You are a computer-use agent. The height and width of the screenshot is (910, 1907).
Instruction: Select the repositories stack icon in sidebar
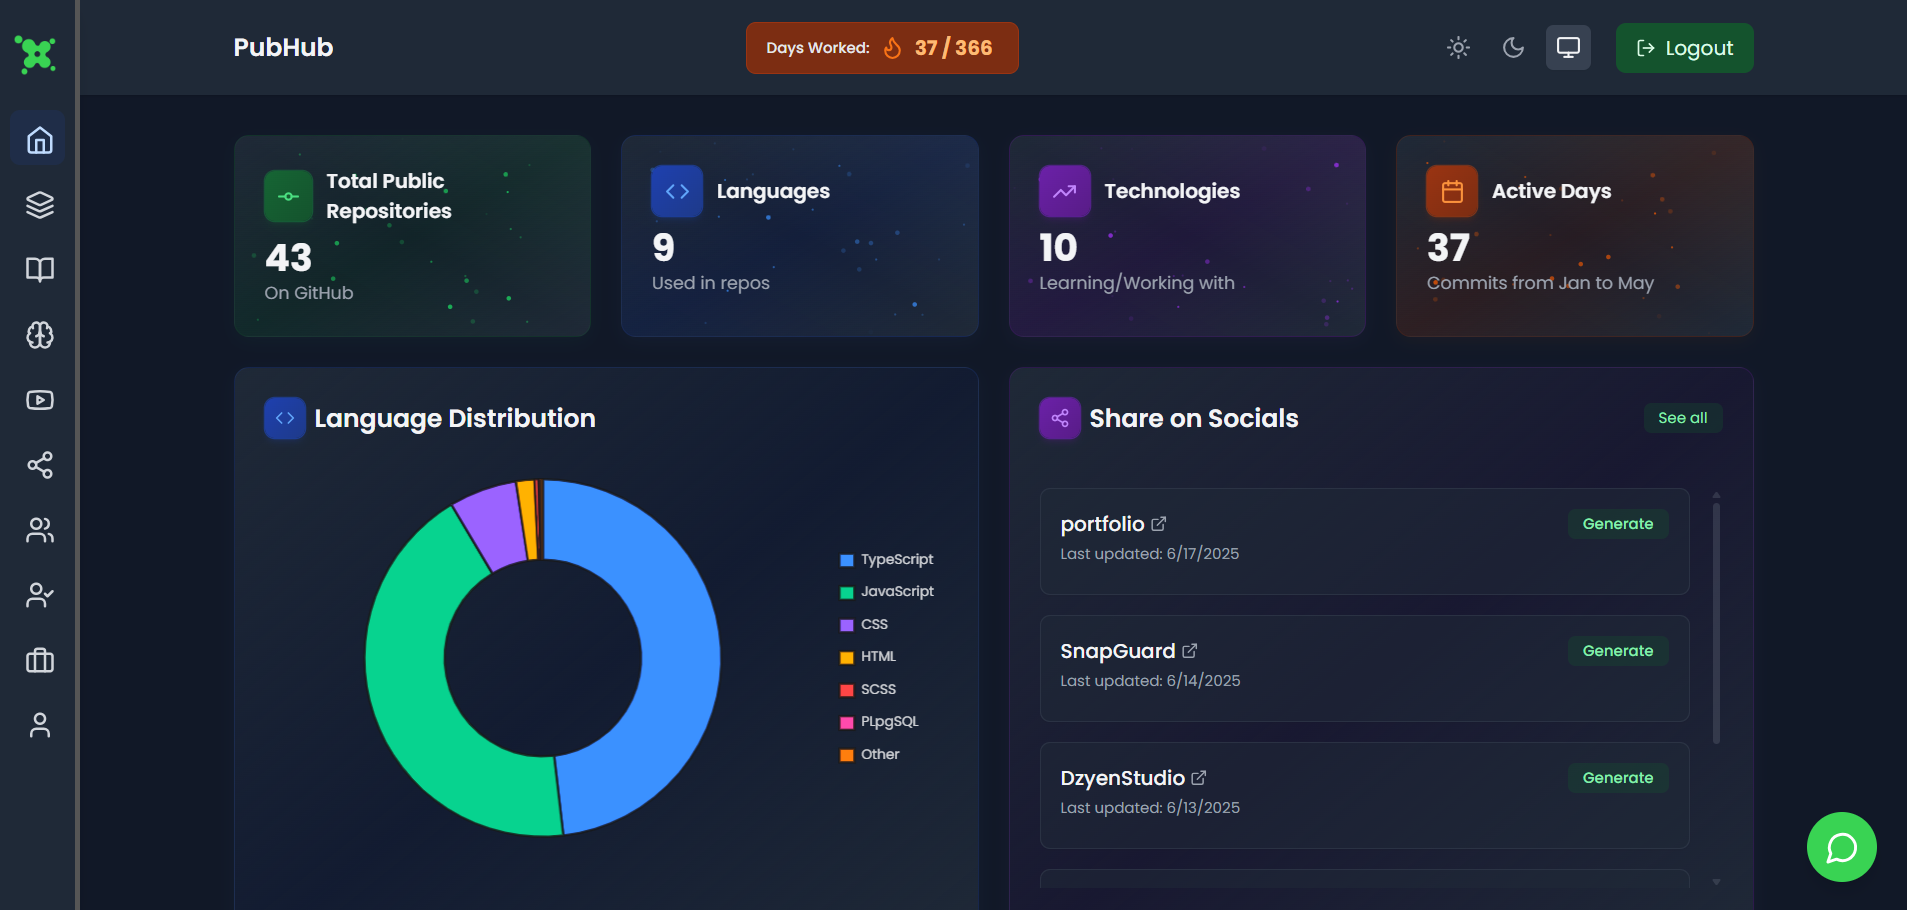38,205
